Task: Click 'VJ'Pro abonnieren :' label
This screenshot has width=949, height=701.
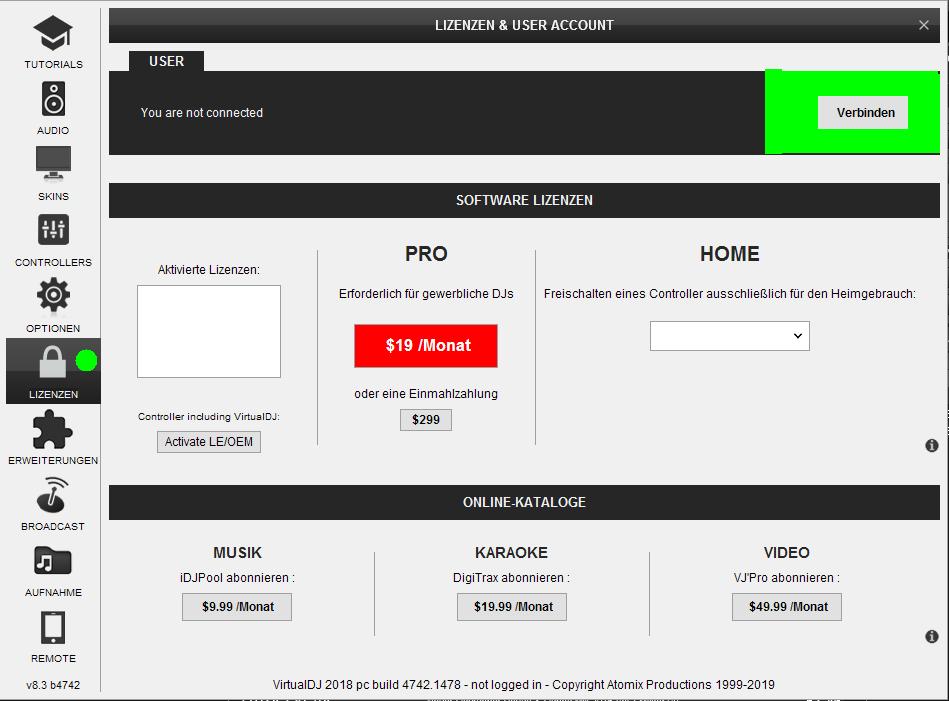Action: [787, 578]
